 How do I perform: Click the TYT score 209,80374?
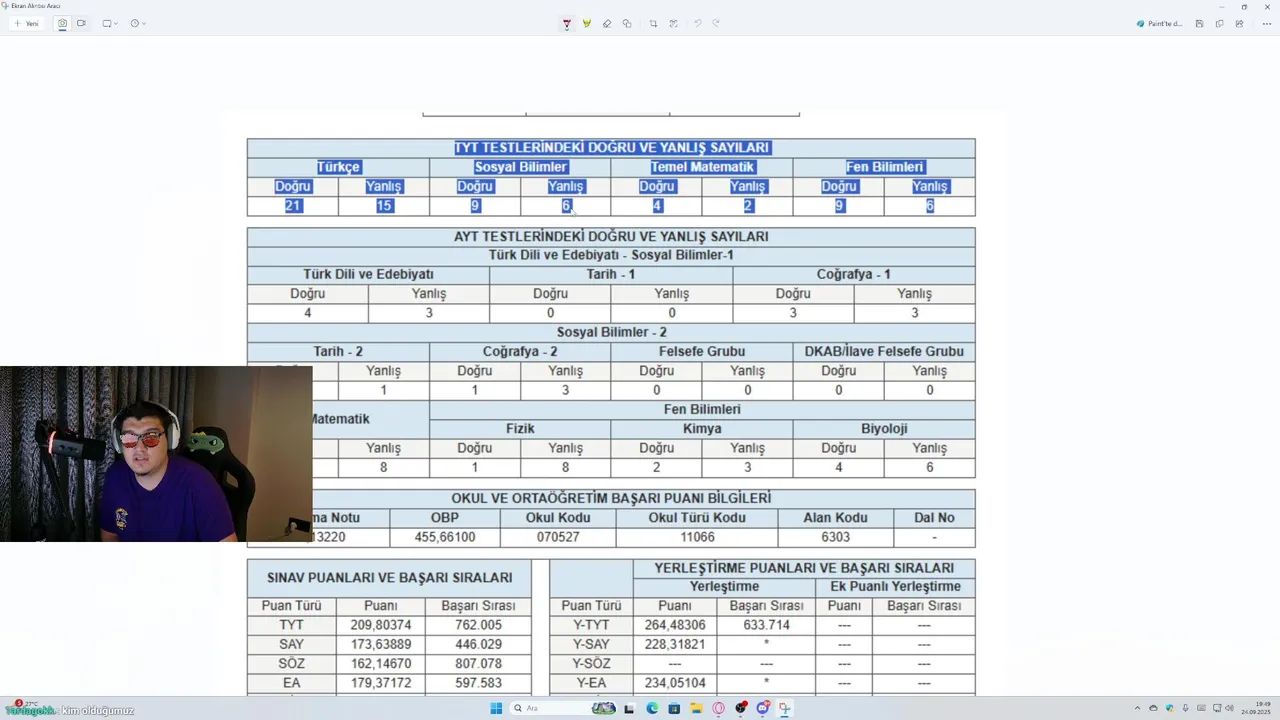coord(381,625)
